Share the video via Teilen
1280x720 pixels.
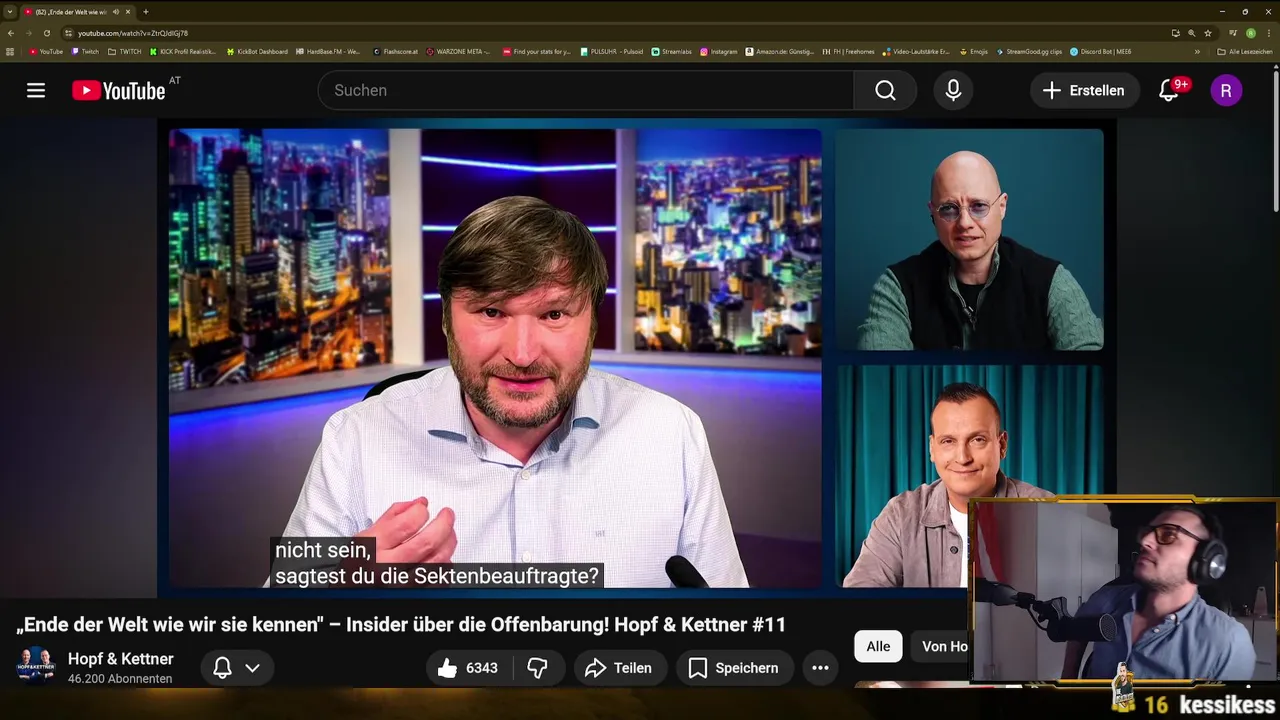coord(619,668)
